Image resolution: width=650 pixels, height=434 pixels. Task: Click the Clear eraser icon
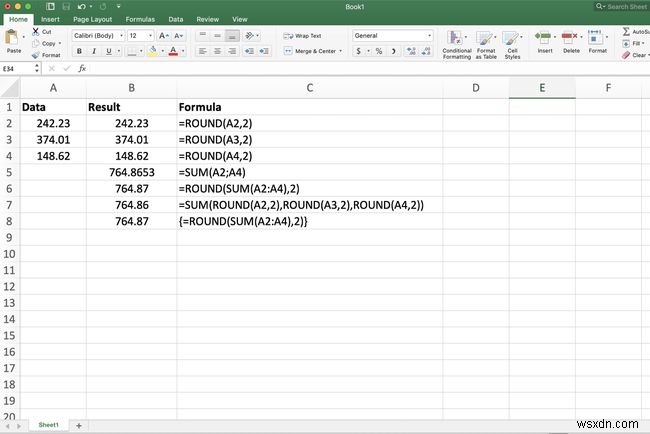click(x=626, y=55)
